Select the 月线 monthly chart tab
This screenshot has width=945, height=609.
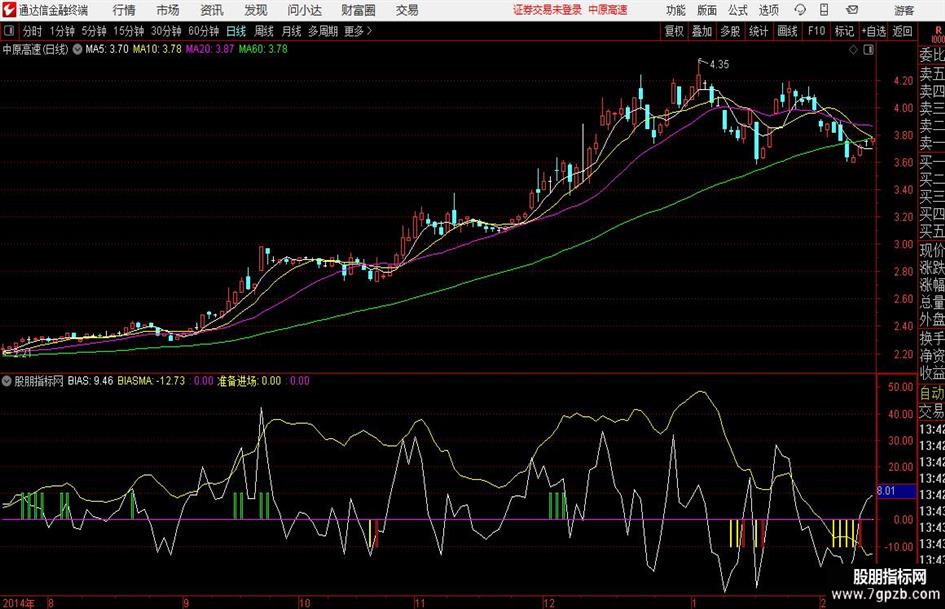(x=292, y=31)
